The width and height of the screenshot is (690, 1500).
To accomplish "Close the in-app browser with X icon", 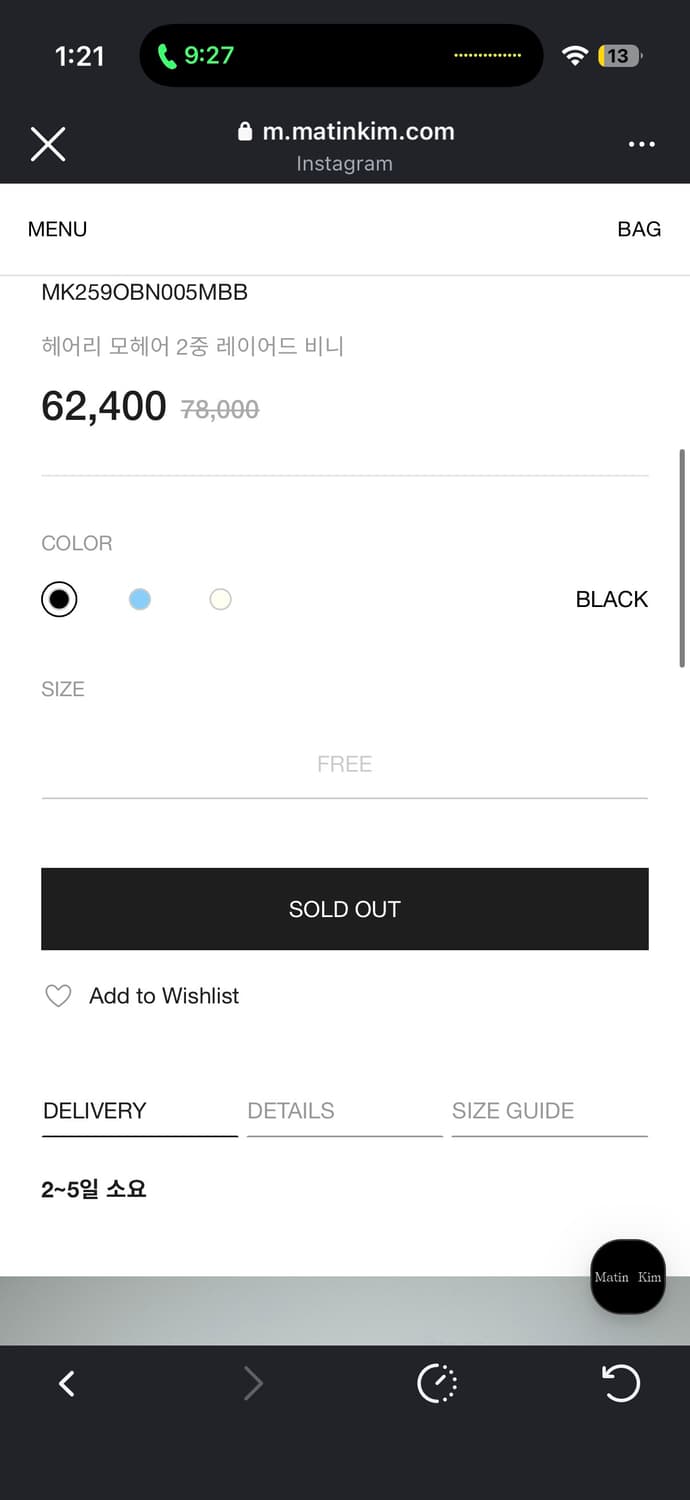I will pyautogui.click(x=48, y=144).
